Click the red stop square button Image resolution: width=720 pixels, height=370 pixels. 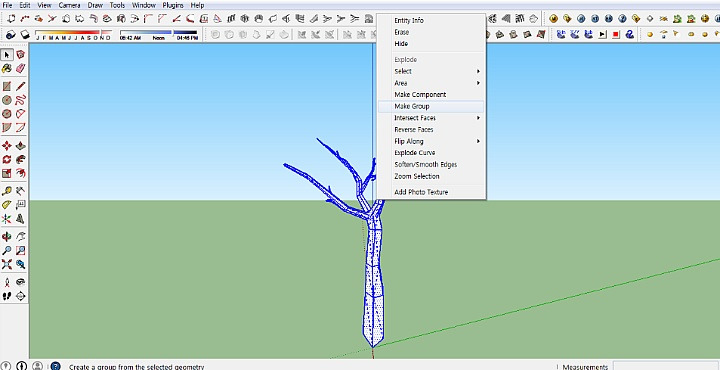[616, 34]
